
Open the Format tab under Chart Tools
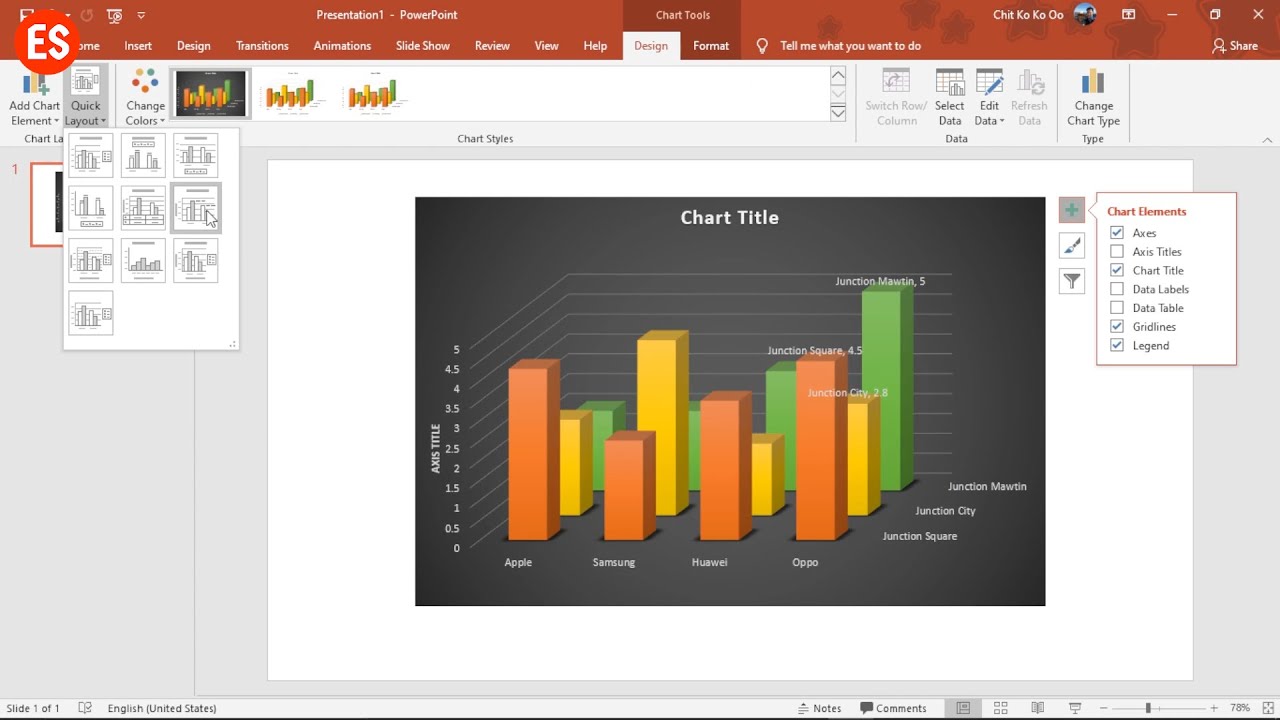(x=711, y=46)
